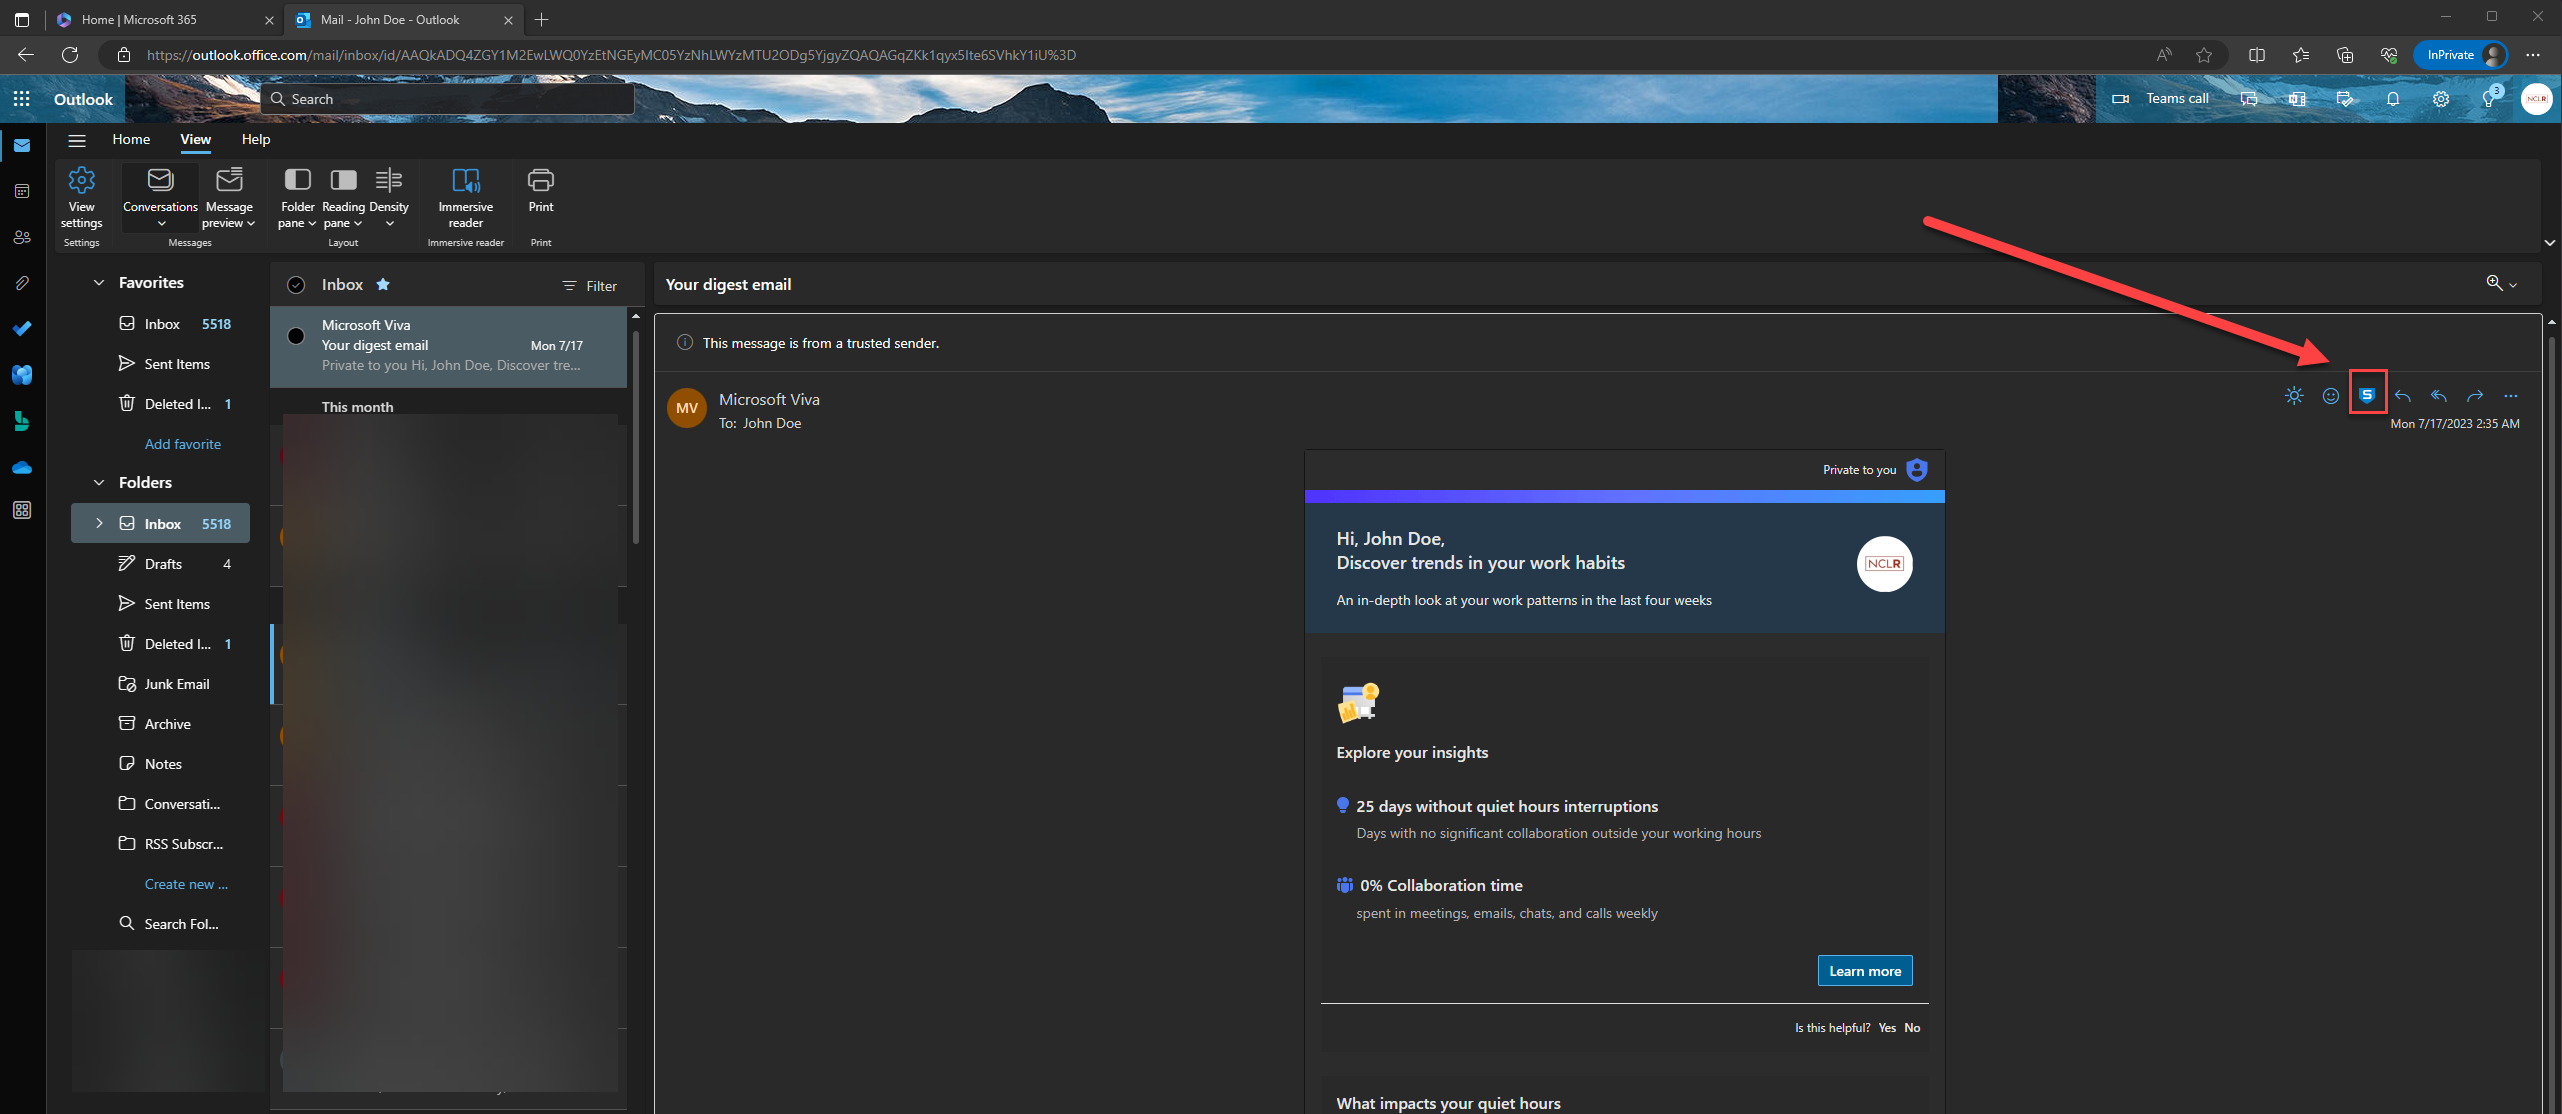
Task: Click Create new folder link
Action: pos(186,884)
